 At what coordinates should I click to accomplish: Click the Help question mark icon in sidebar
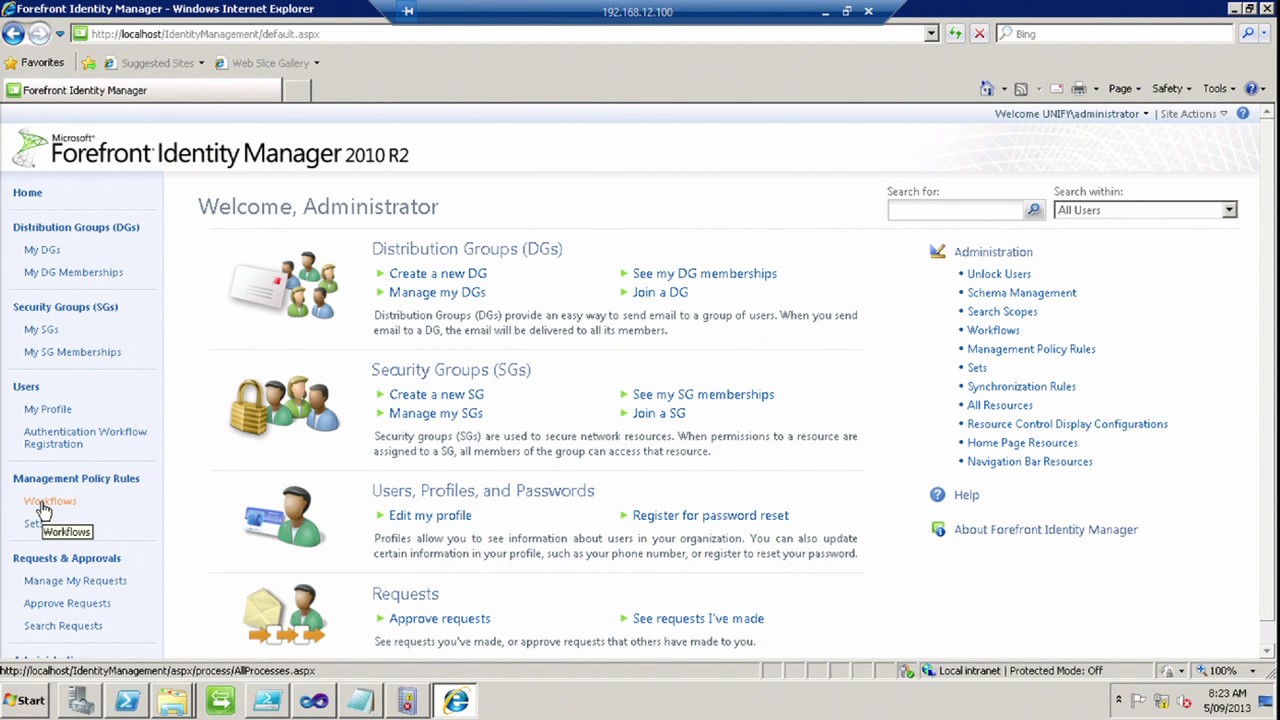937,495
